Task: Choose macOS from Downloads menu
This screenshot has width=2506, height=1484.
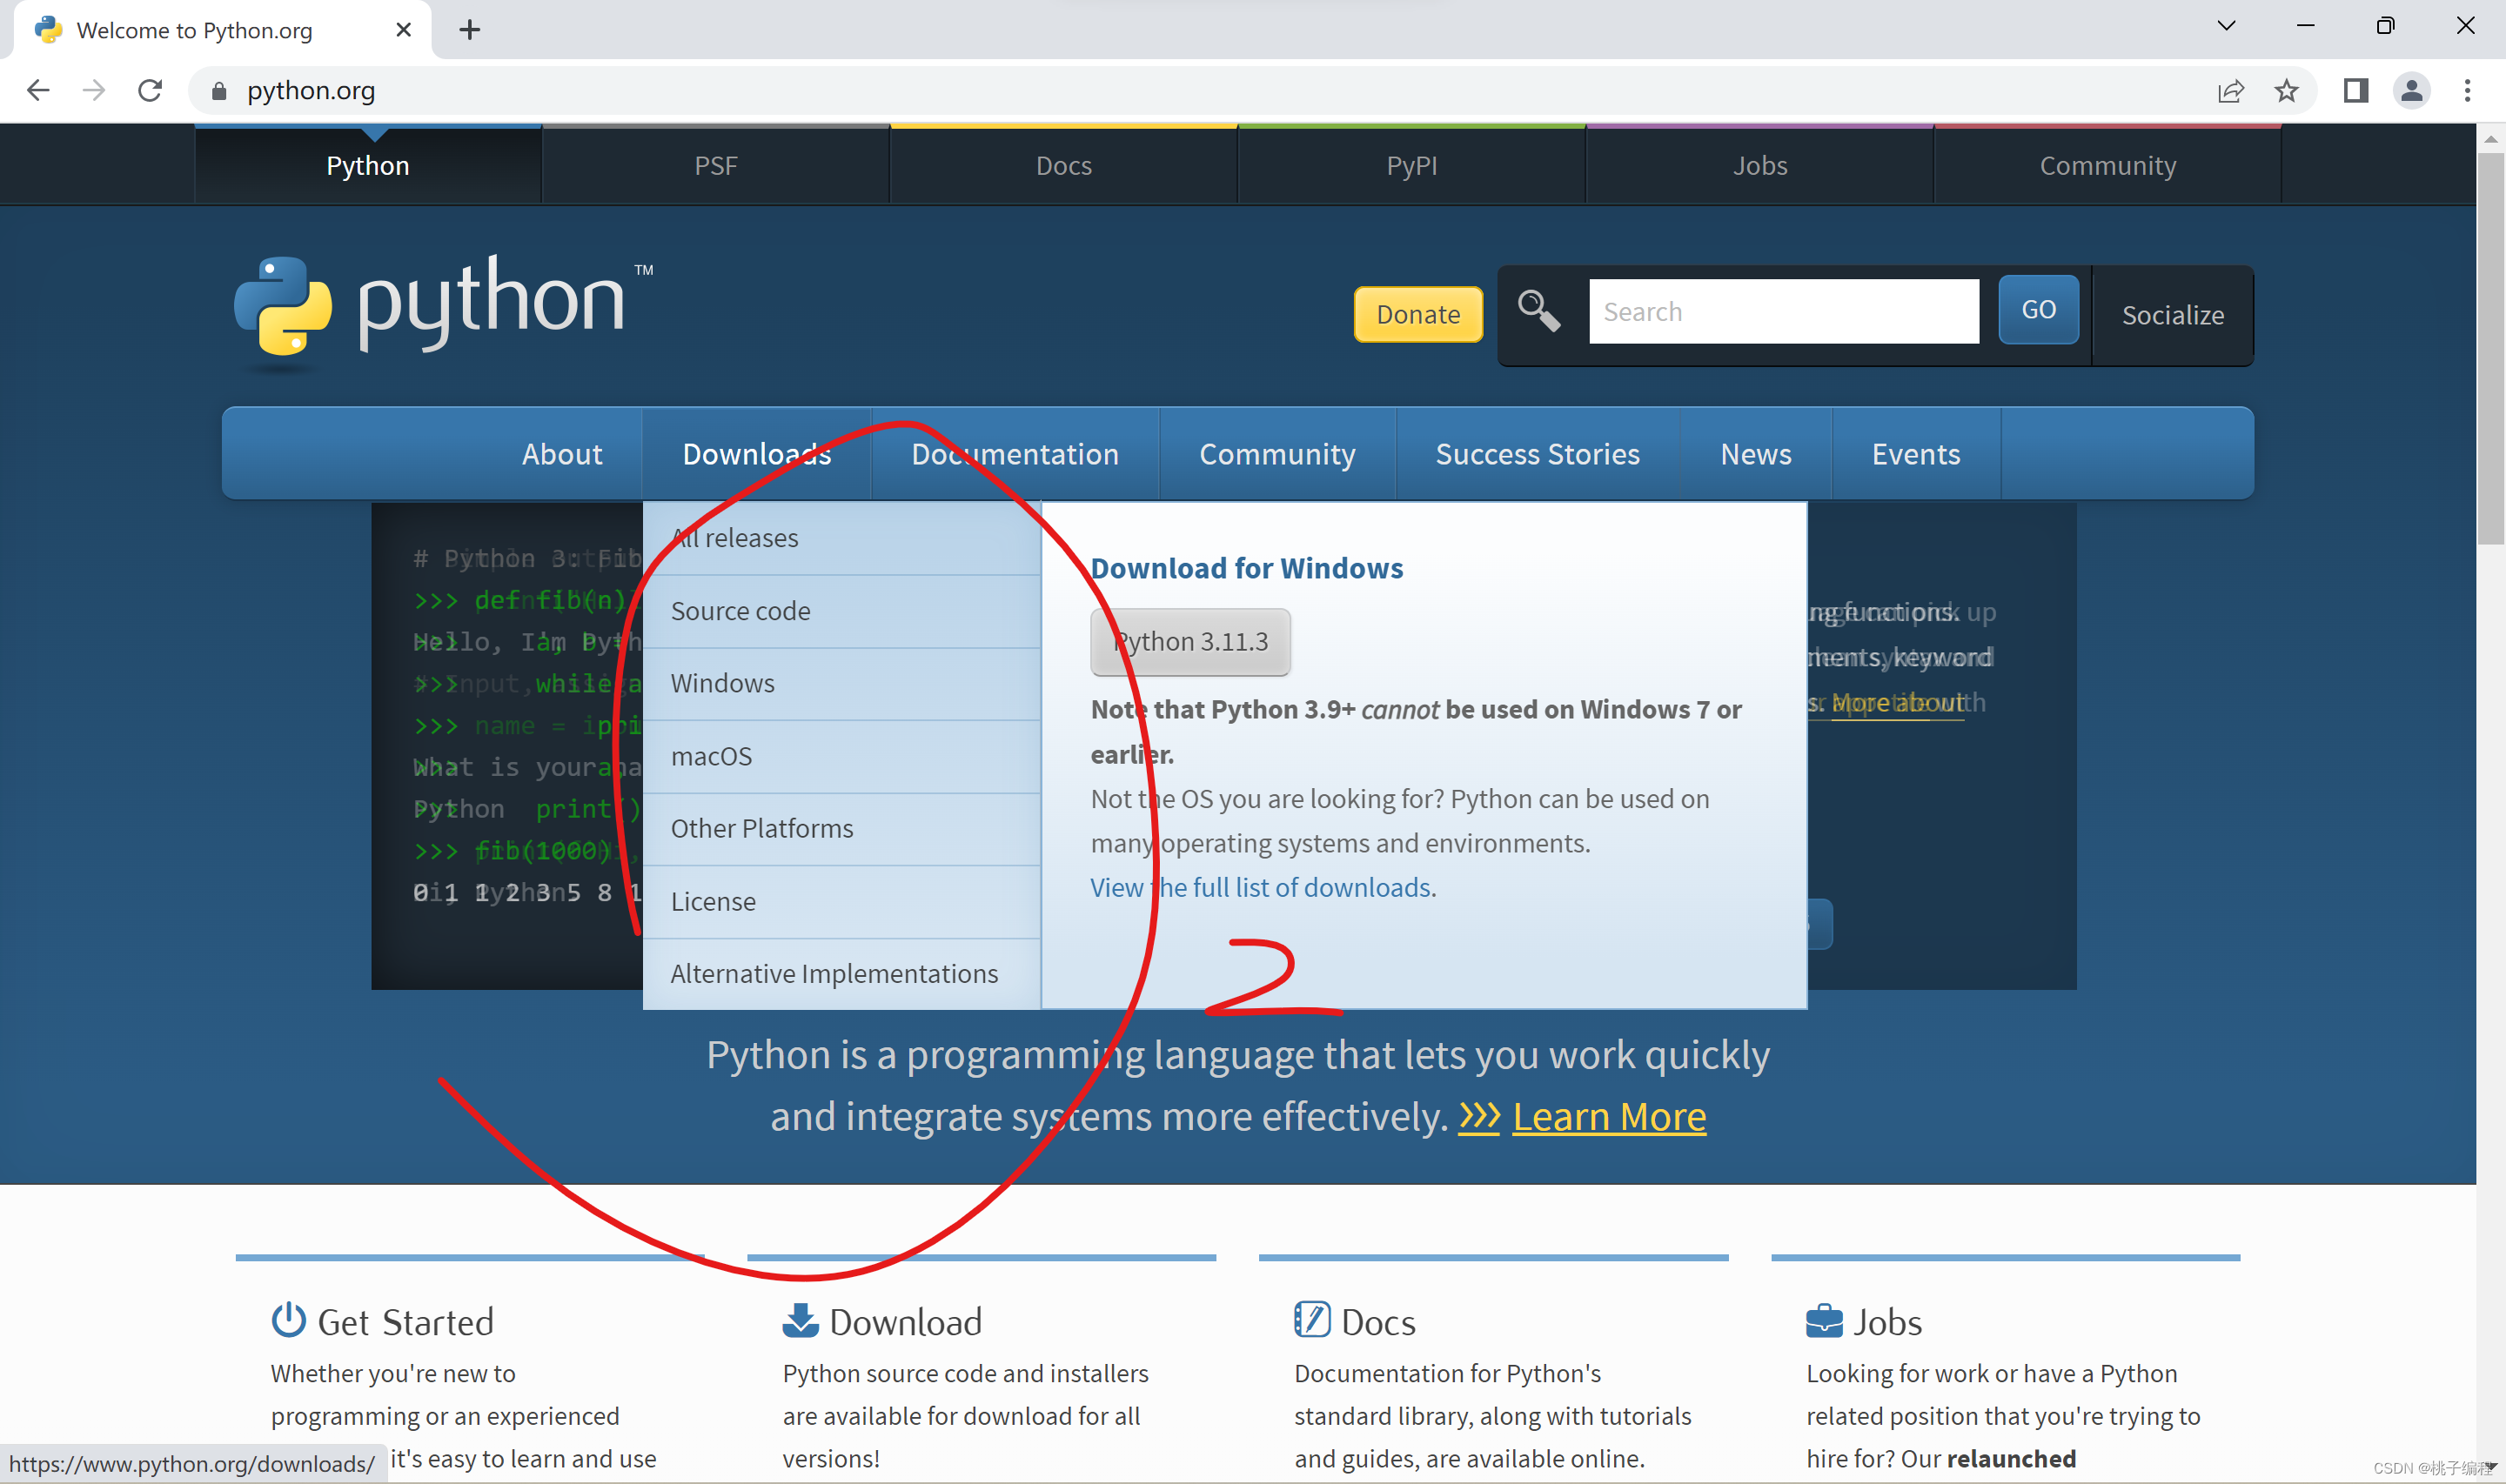Action: click(x=711, y=756)
